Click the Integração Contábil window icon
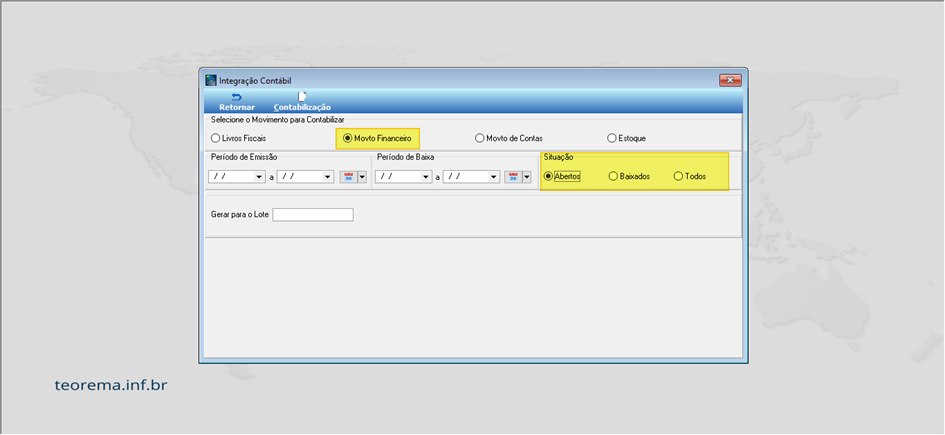This screenshot has width=945, height=435. (x=211, y=80)
